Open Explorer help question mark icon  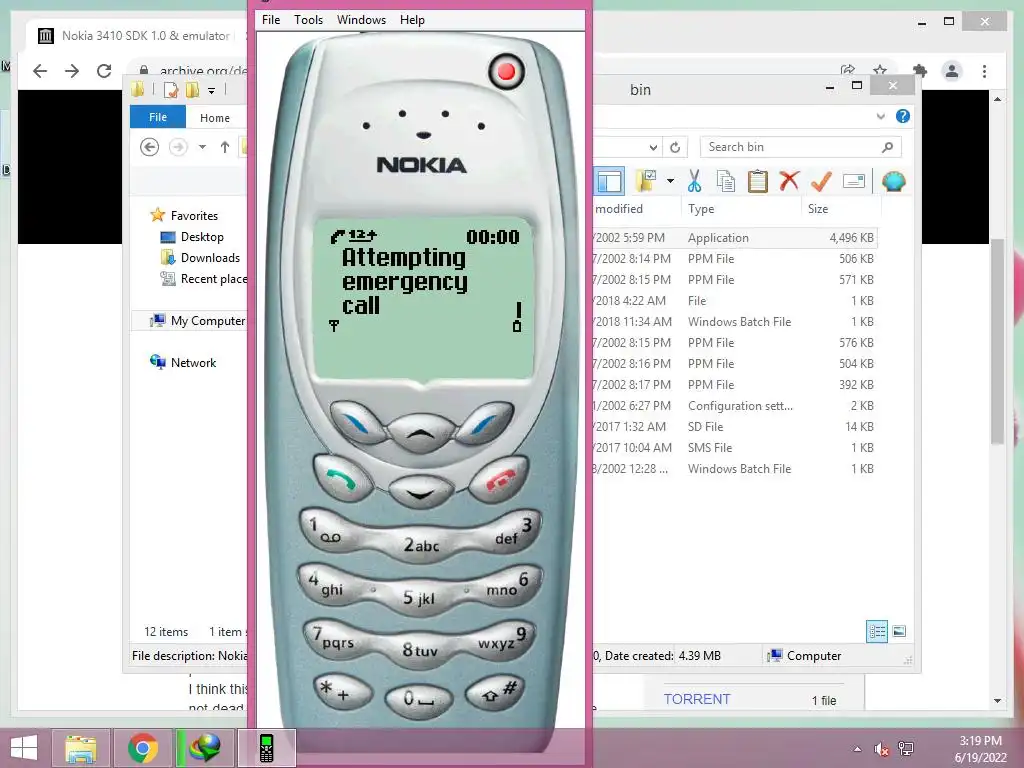tap(903, 116)
